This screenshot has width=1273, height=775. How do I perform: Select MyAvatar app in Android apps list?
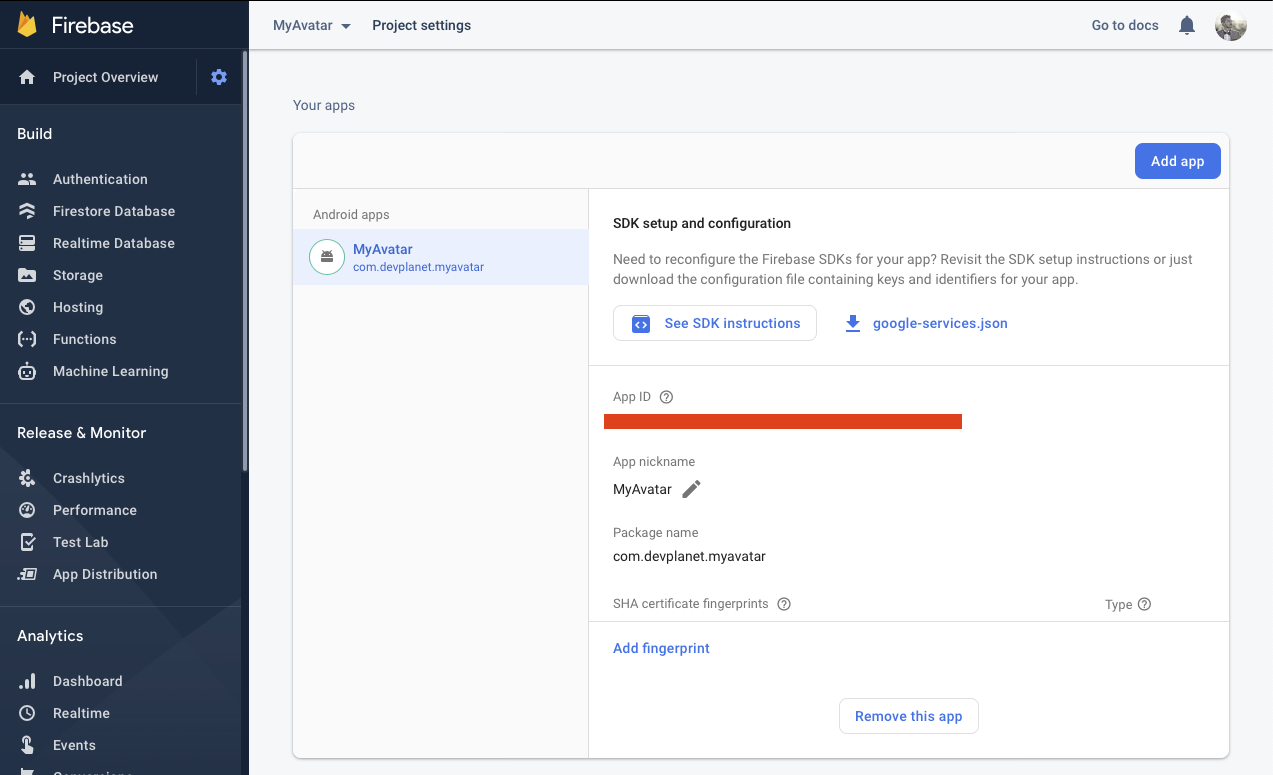(x=440, y=257)
